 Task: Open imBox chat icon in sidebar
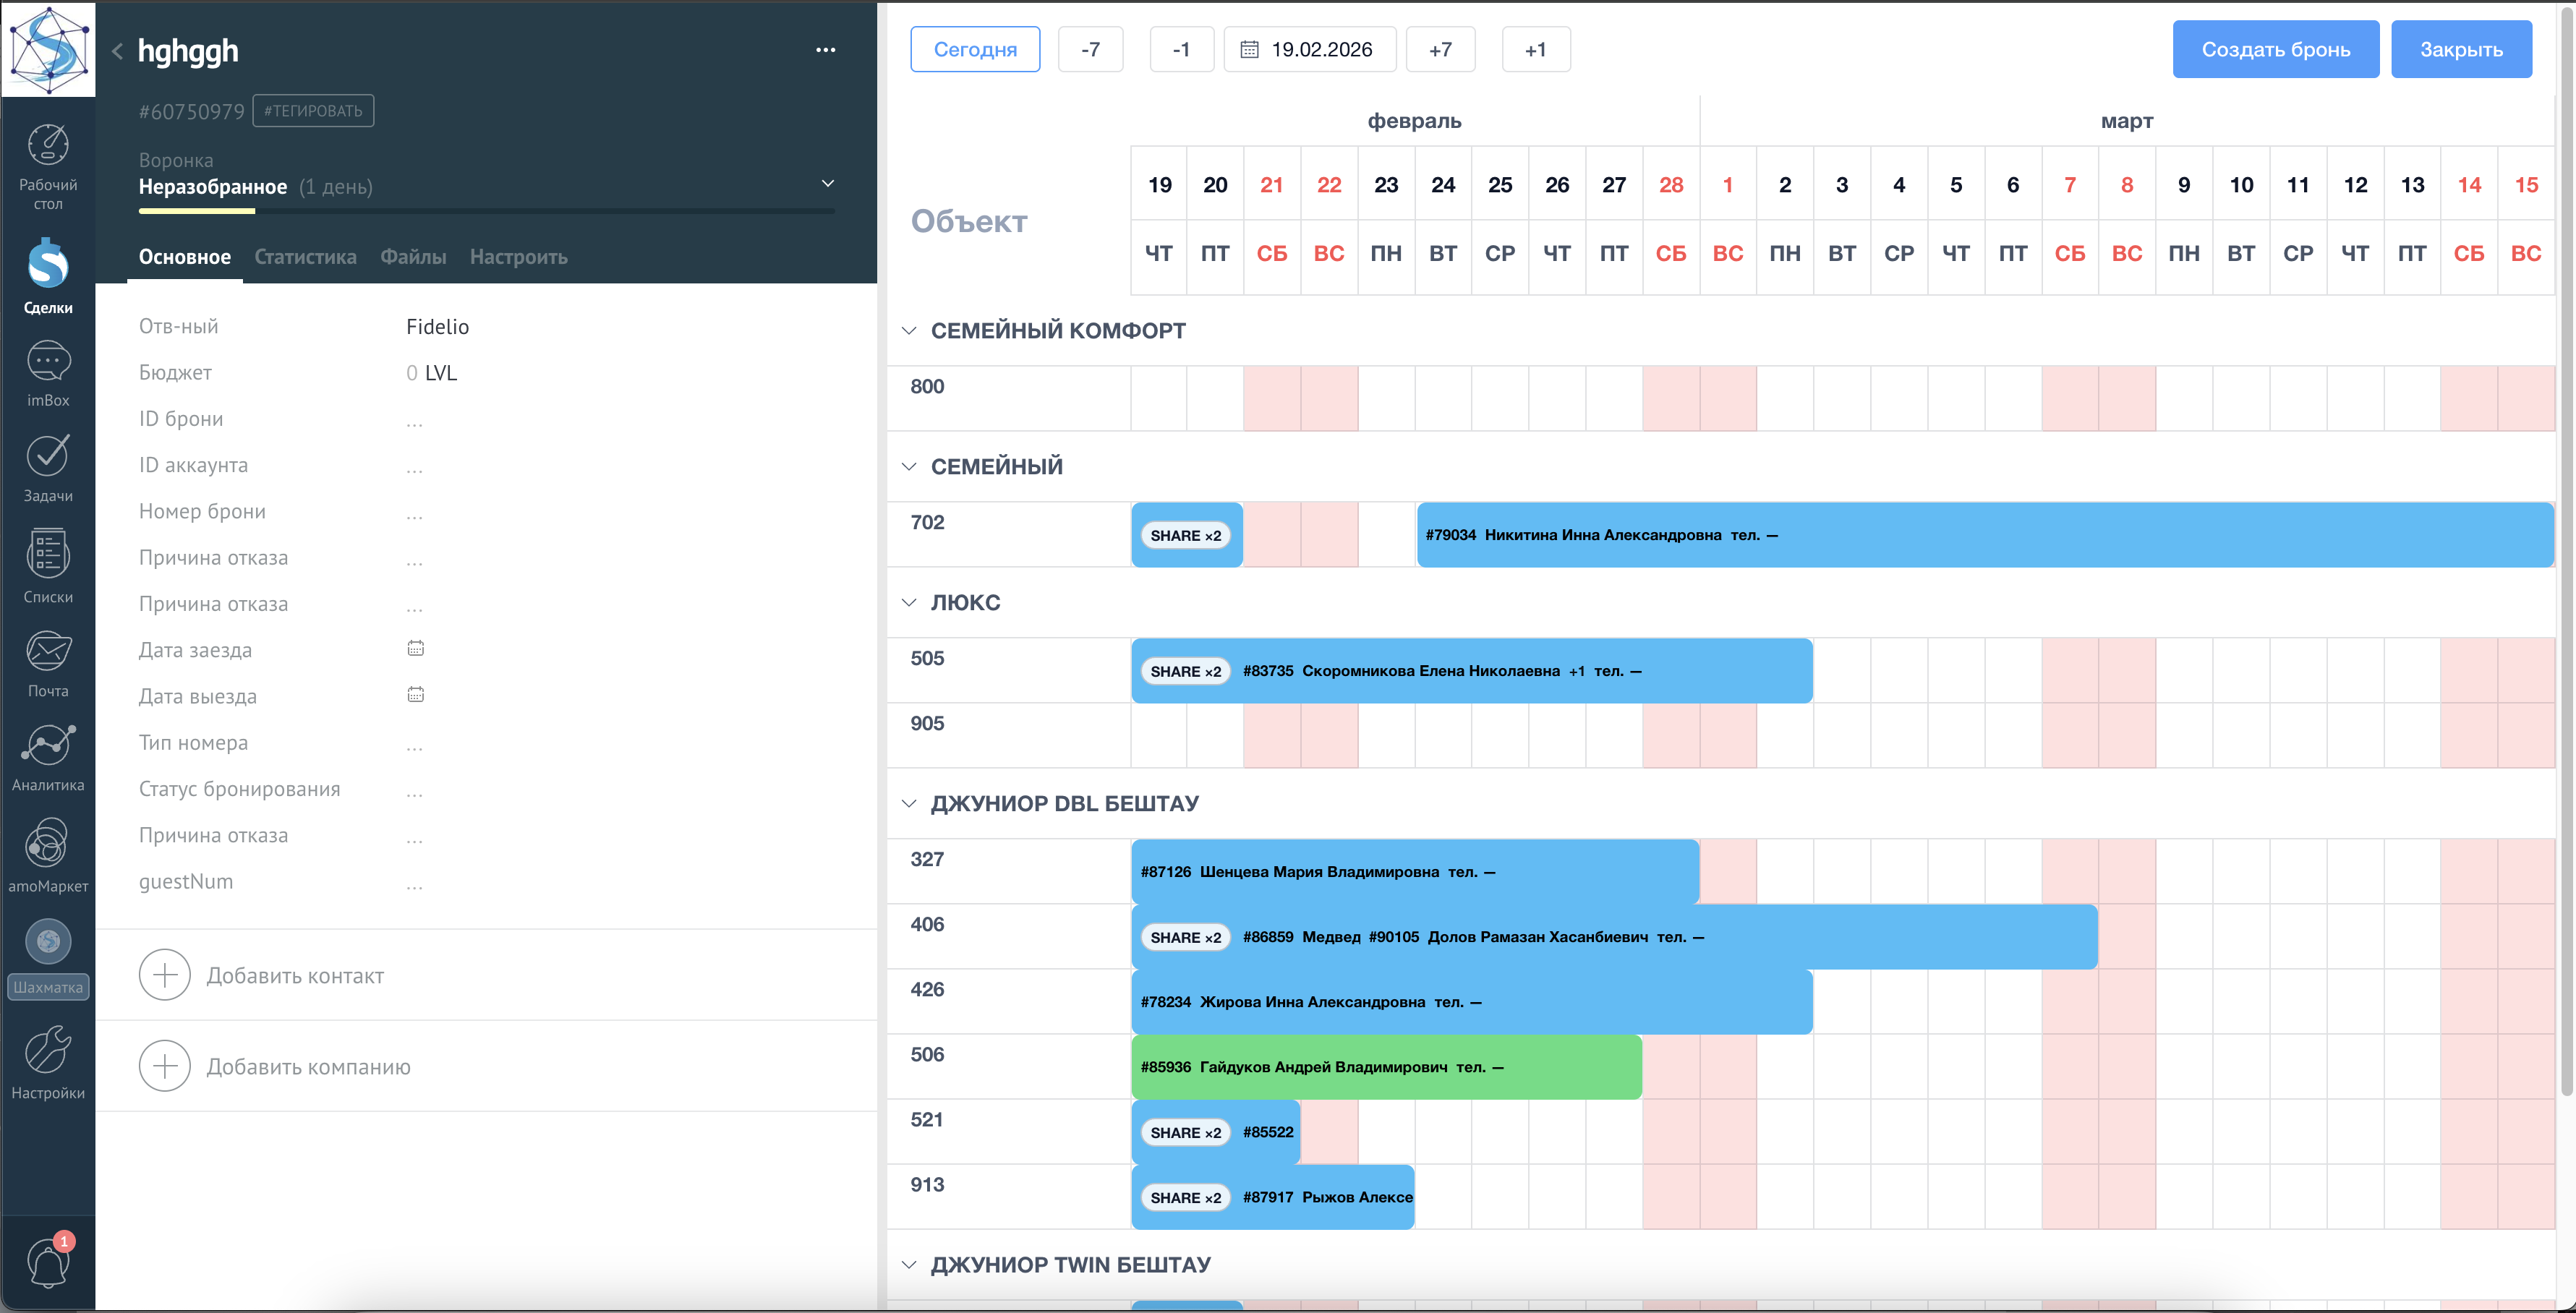48,362
